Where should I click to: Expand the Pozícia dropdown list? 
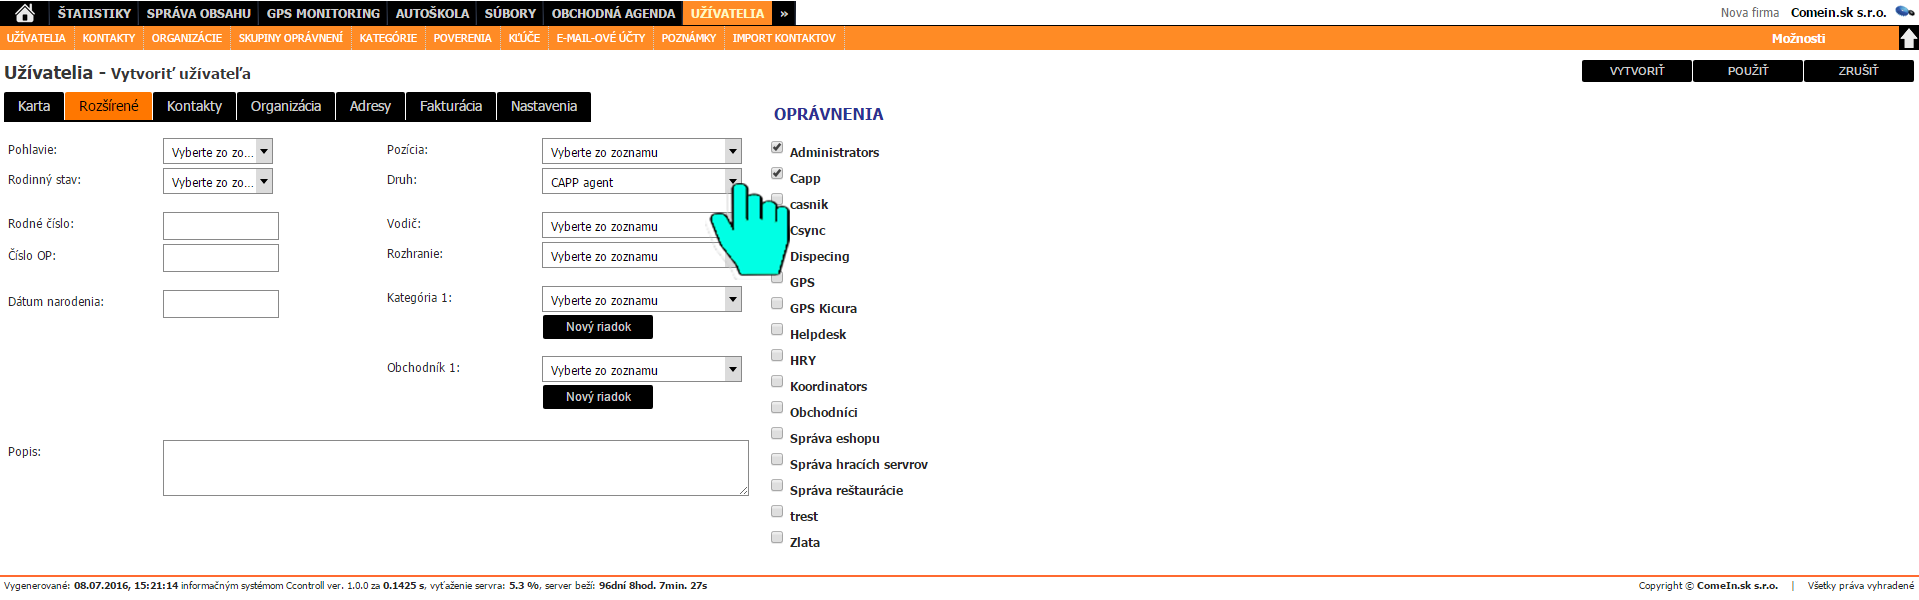click(641, 152)
